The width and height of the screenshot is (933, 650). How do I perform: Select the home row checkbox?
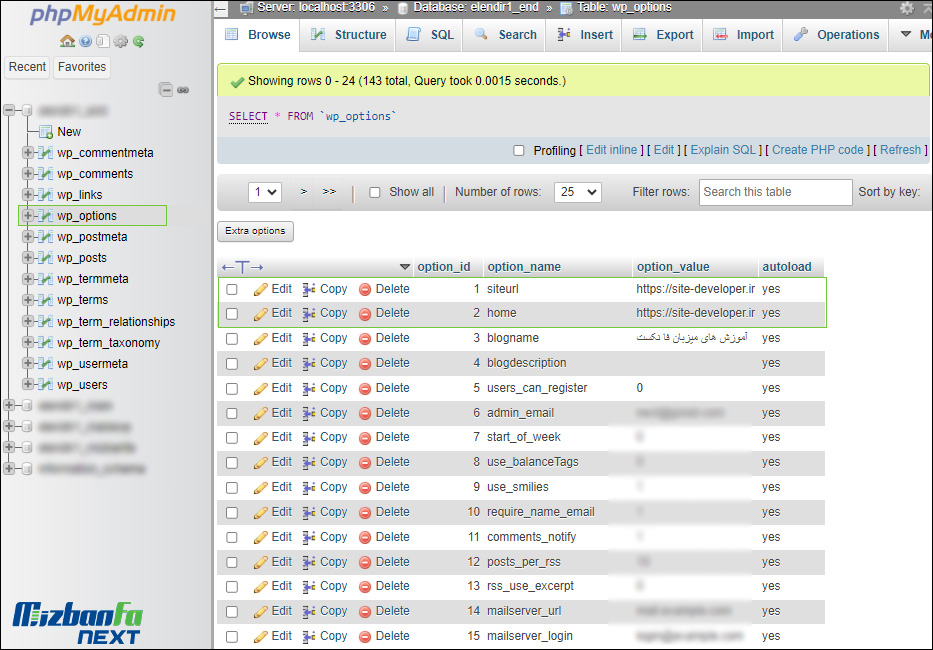(232, 314)
